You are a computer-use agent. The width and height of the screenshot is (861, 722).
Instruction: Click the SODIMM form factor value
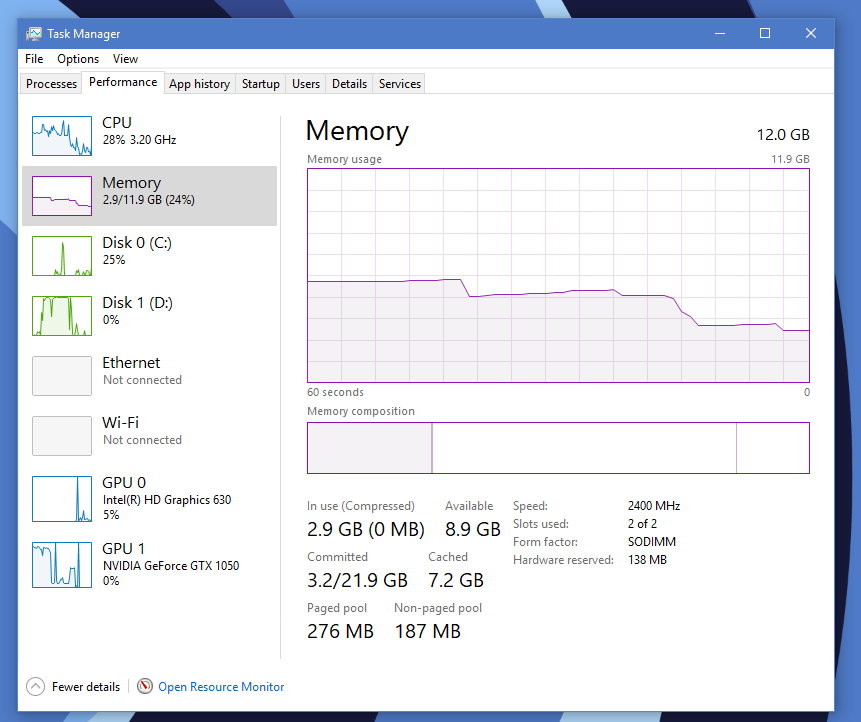click(x=652, y=542)
